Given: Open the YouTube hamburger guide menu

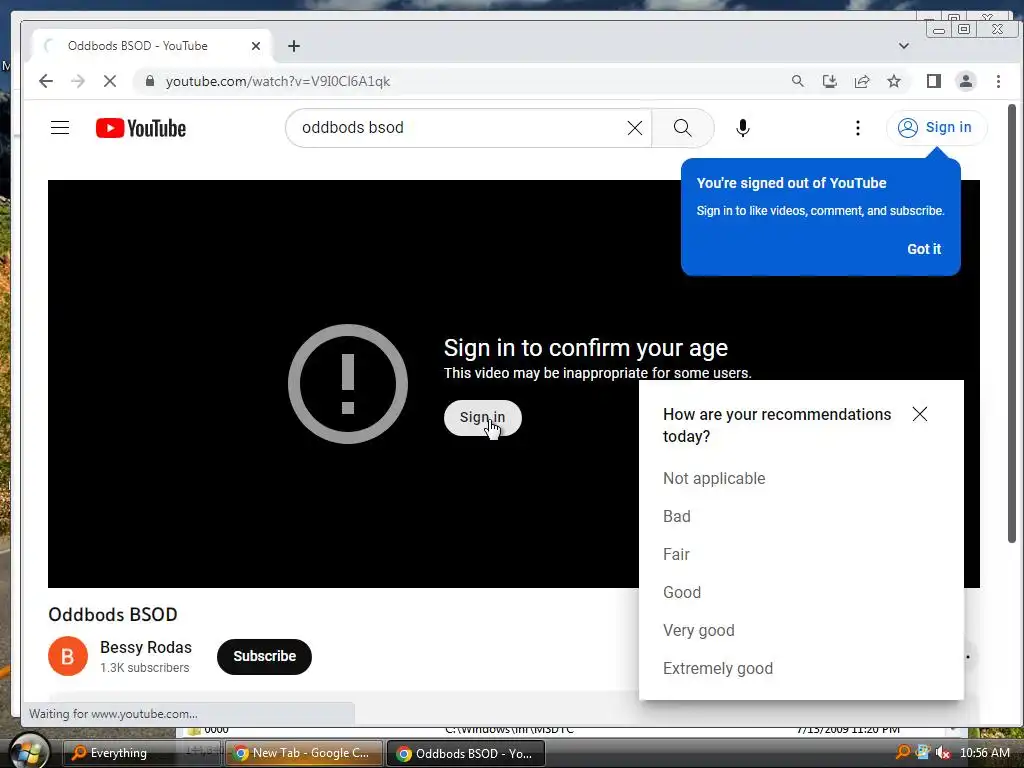Looking at the screenshot, I should 60,127.
